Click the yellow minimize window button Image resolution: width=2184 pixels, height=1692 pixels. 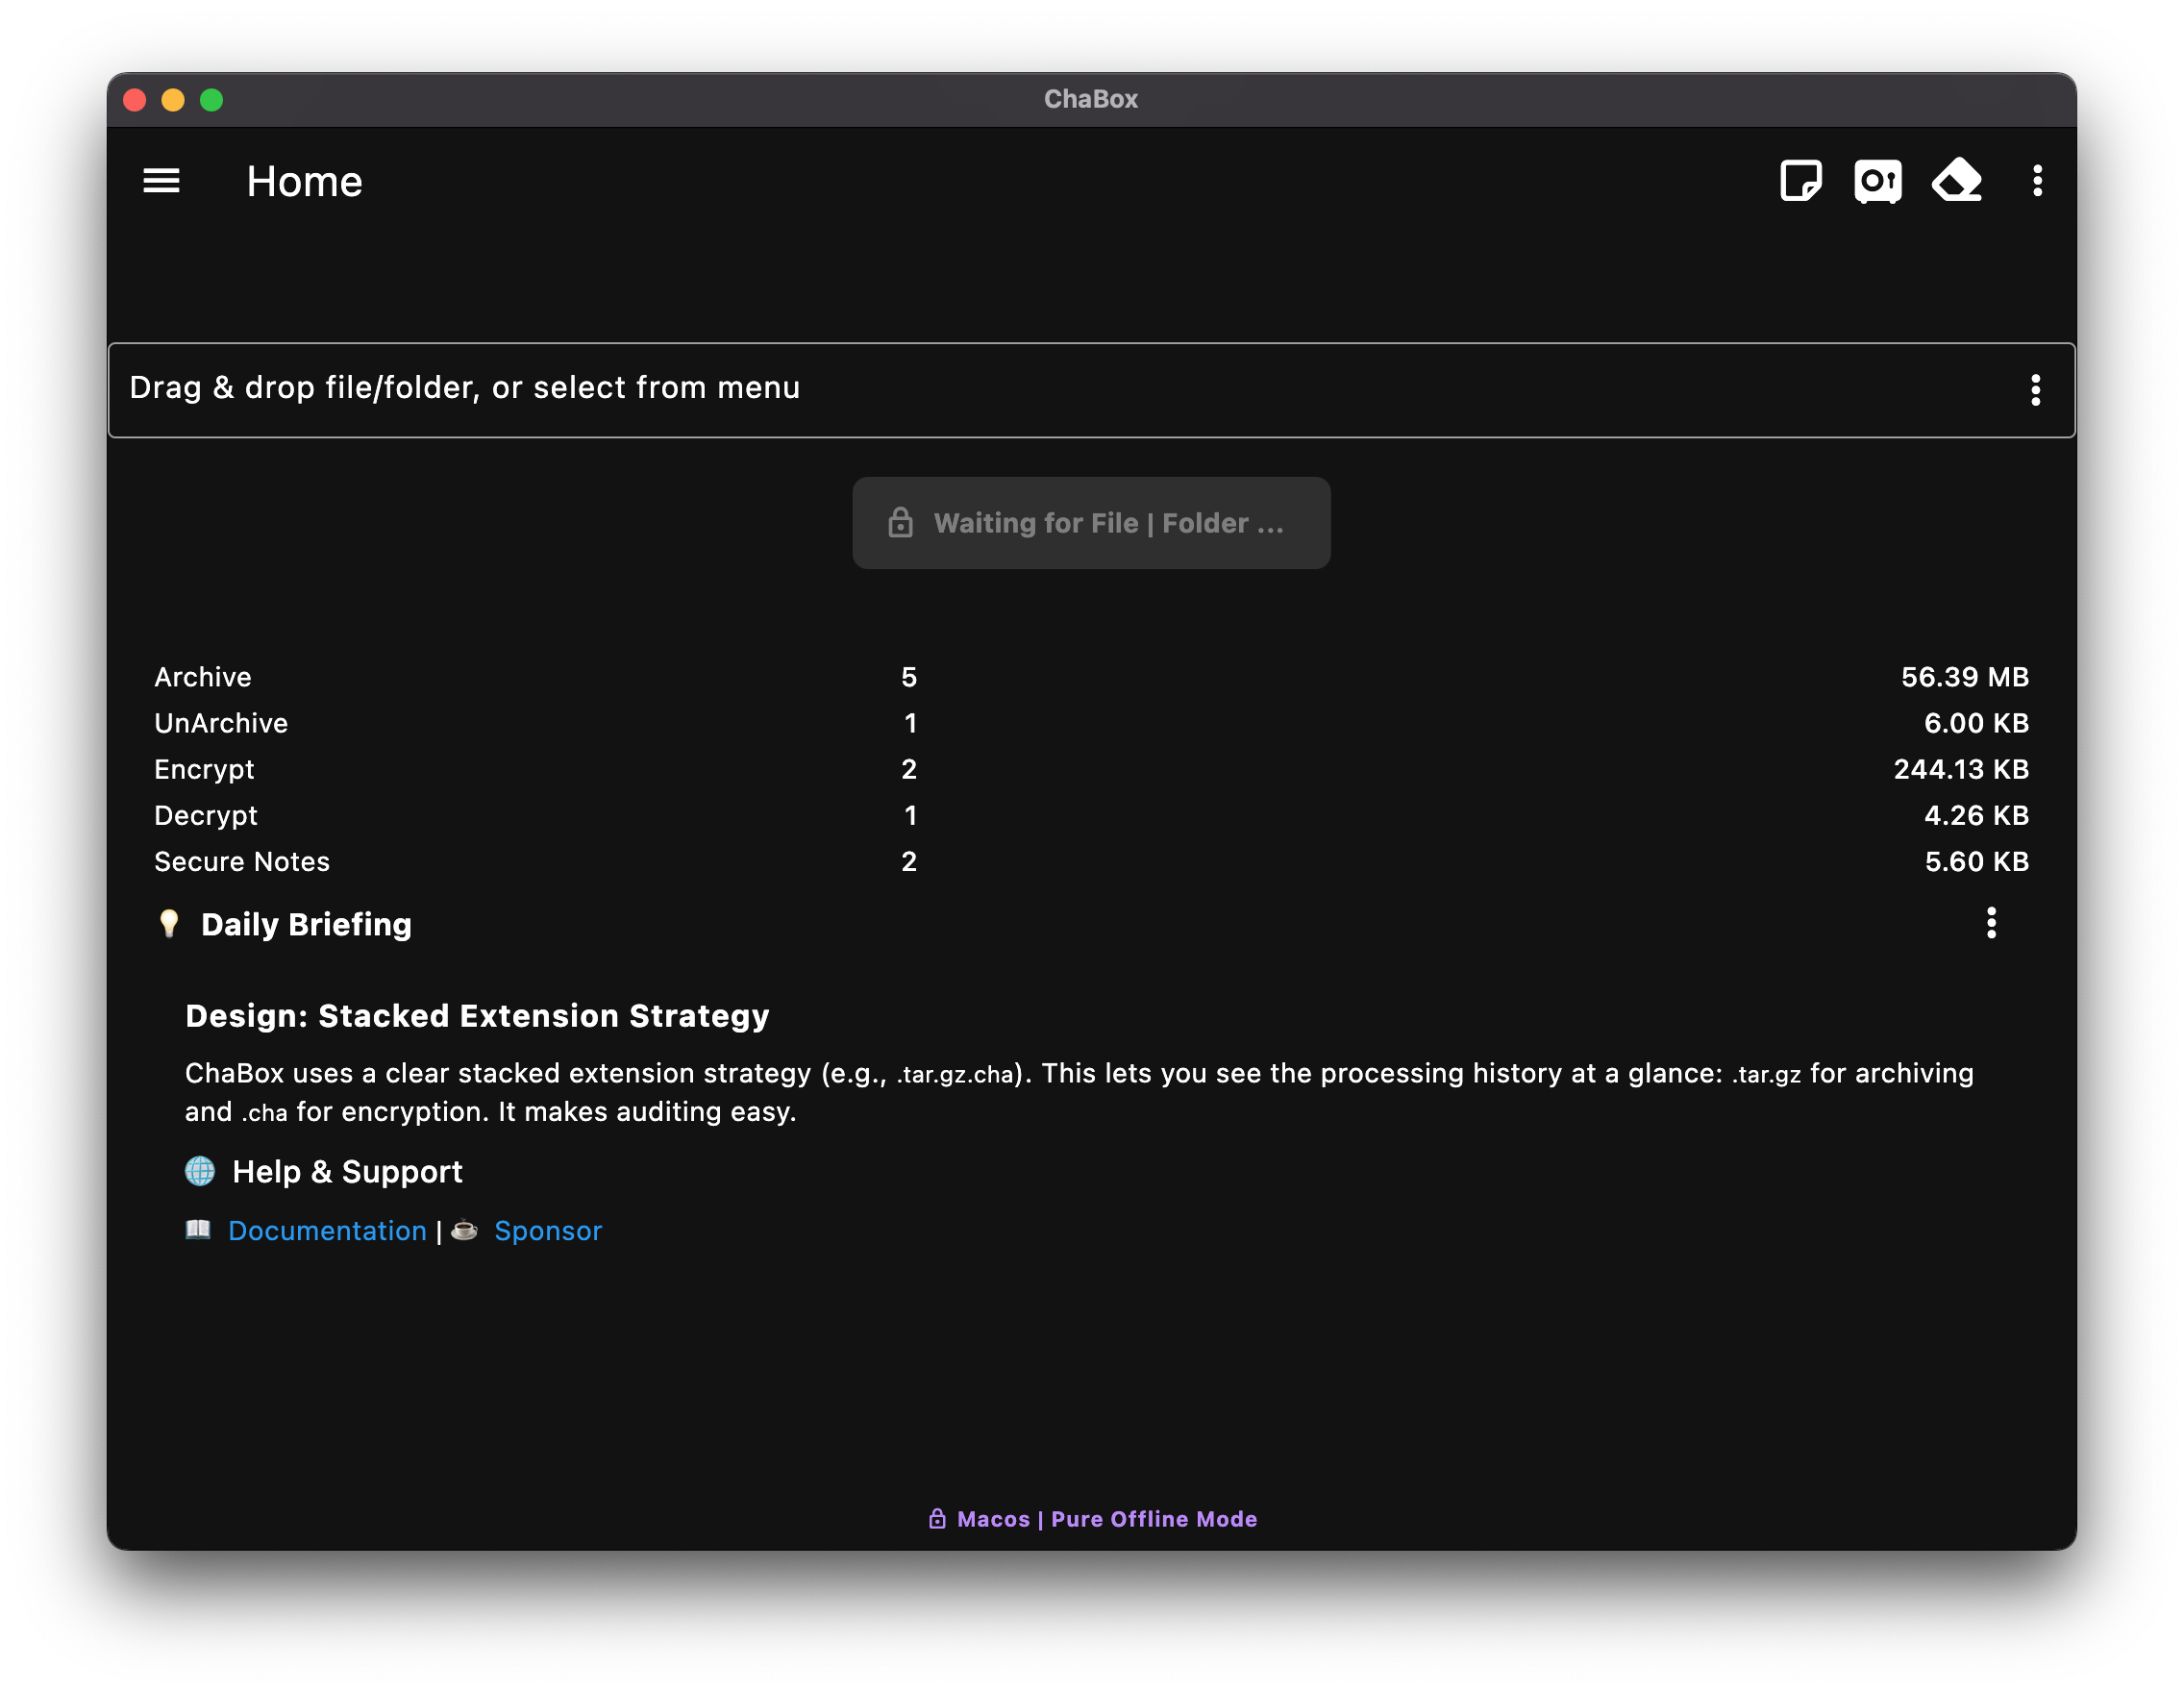pos(173,100)
